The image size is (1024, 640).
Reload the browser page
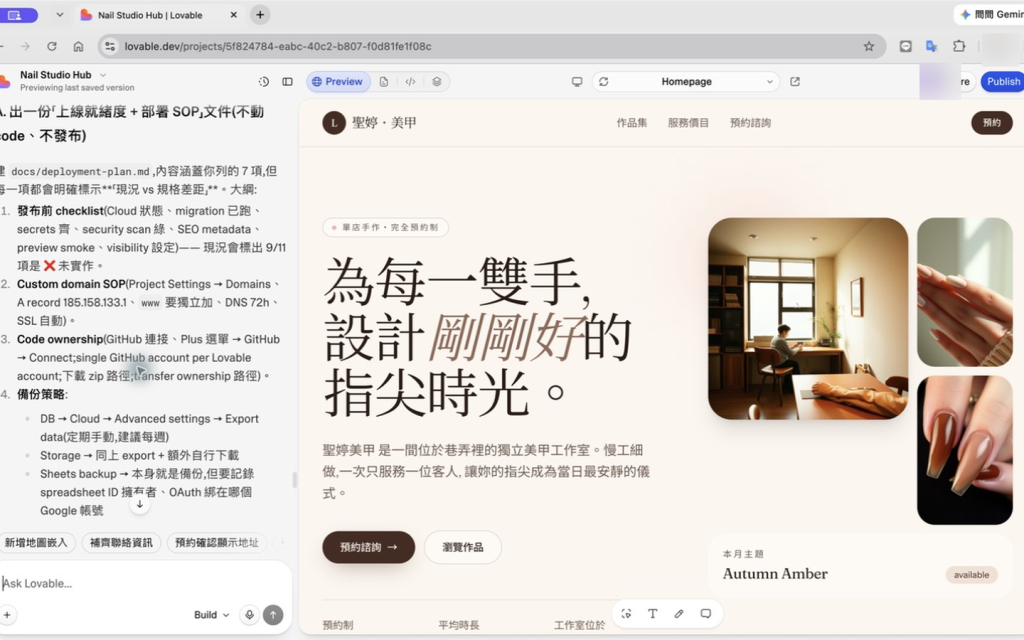pyautogui.click(x=52, y=46)
